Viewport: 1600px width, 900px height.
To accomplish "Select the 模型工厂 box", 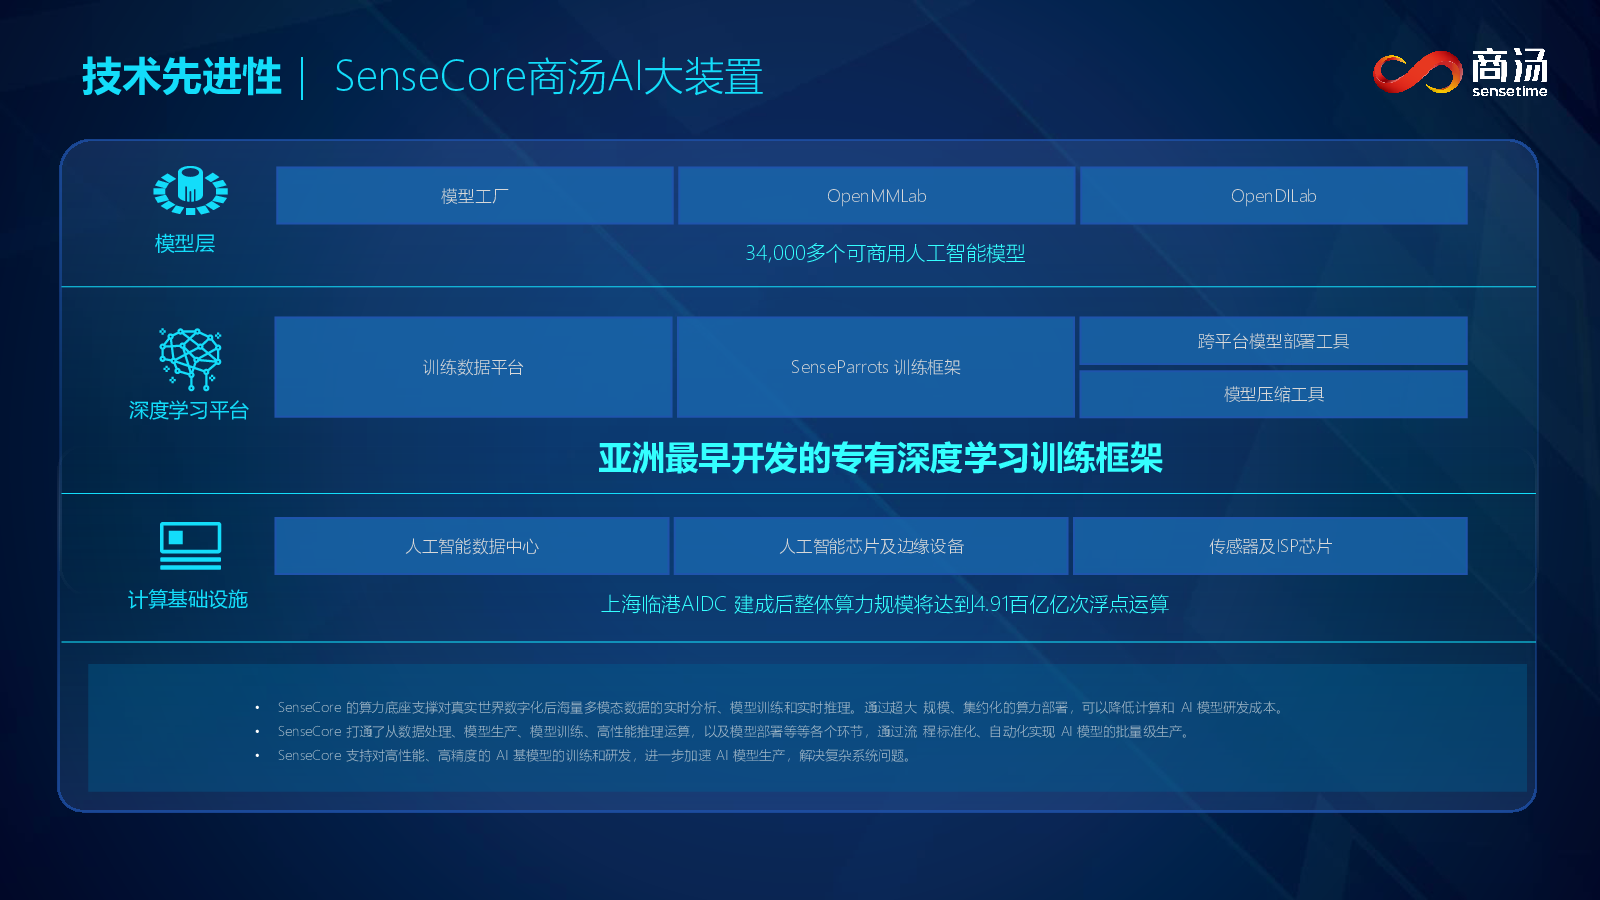I will click(474, 196).
